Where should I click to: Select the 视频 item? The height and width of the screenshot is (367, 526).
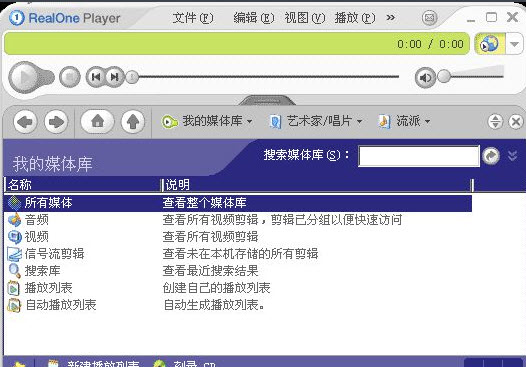pyautogui.click(x=37, y=237)
